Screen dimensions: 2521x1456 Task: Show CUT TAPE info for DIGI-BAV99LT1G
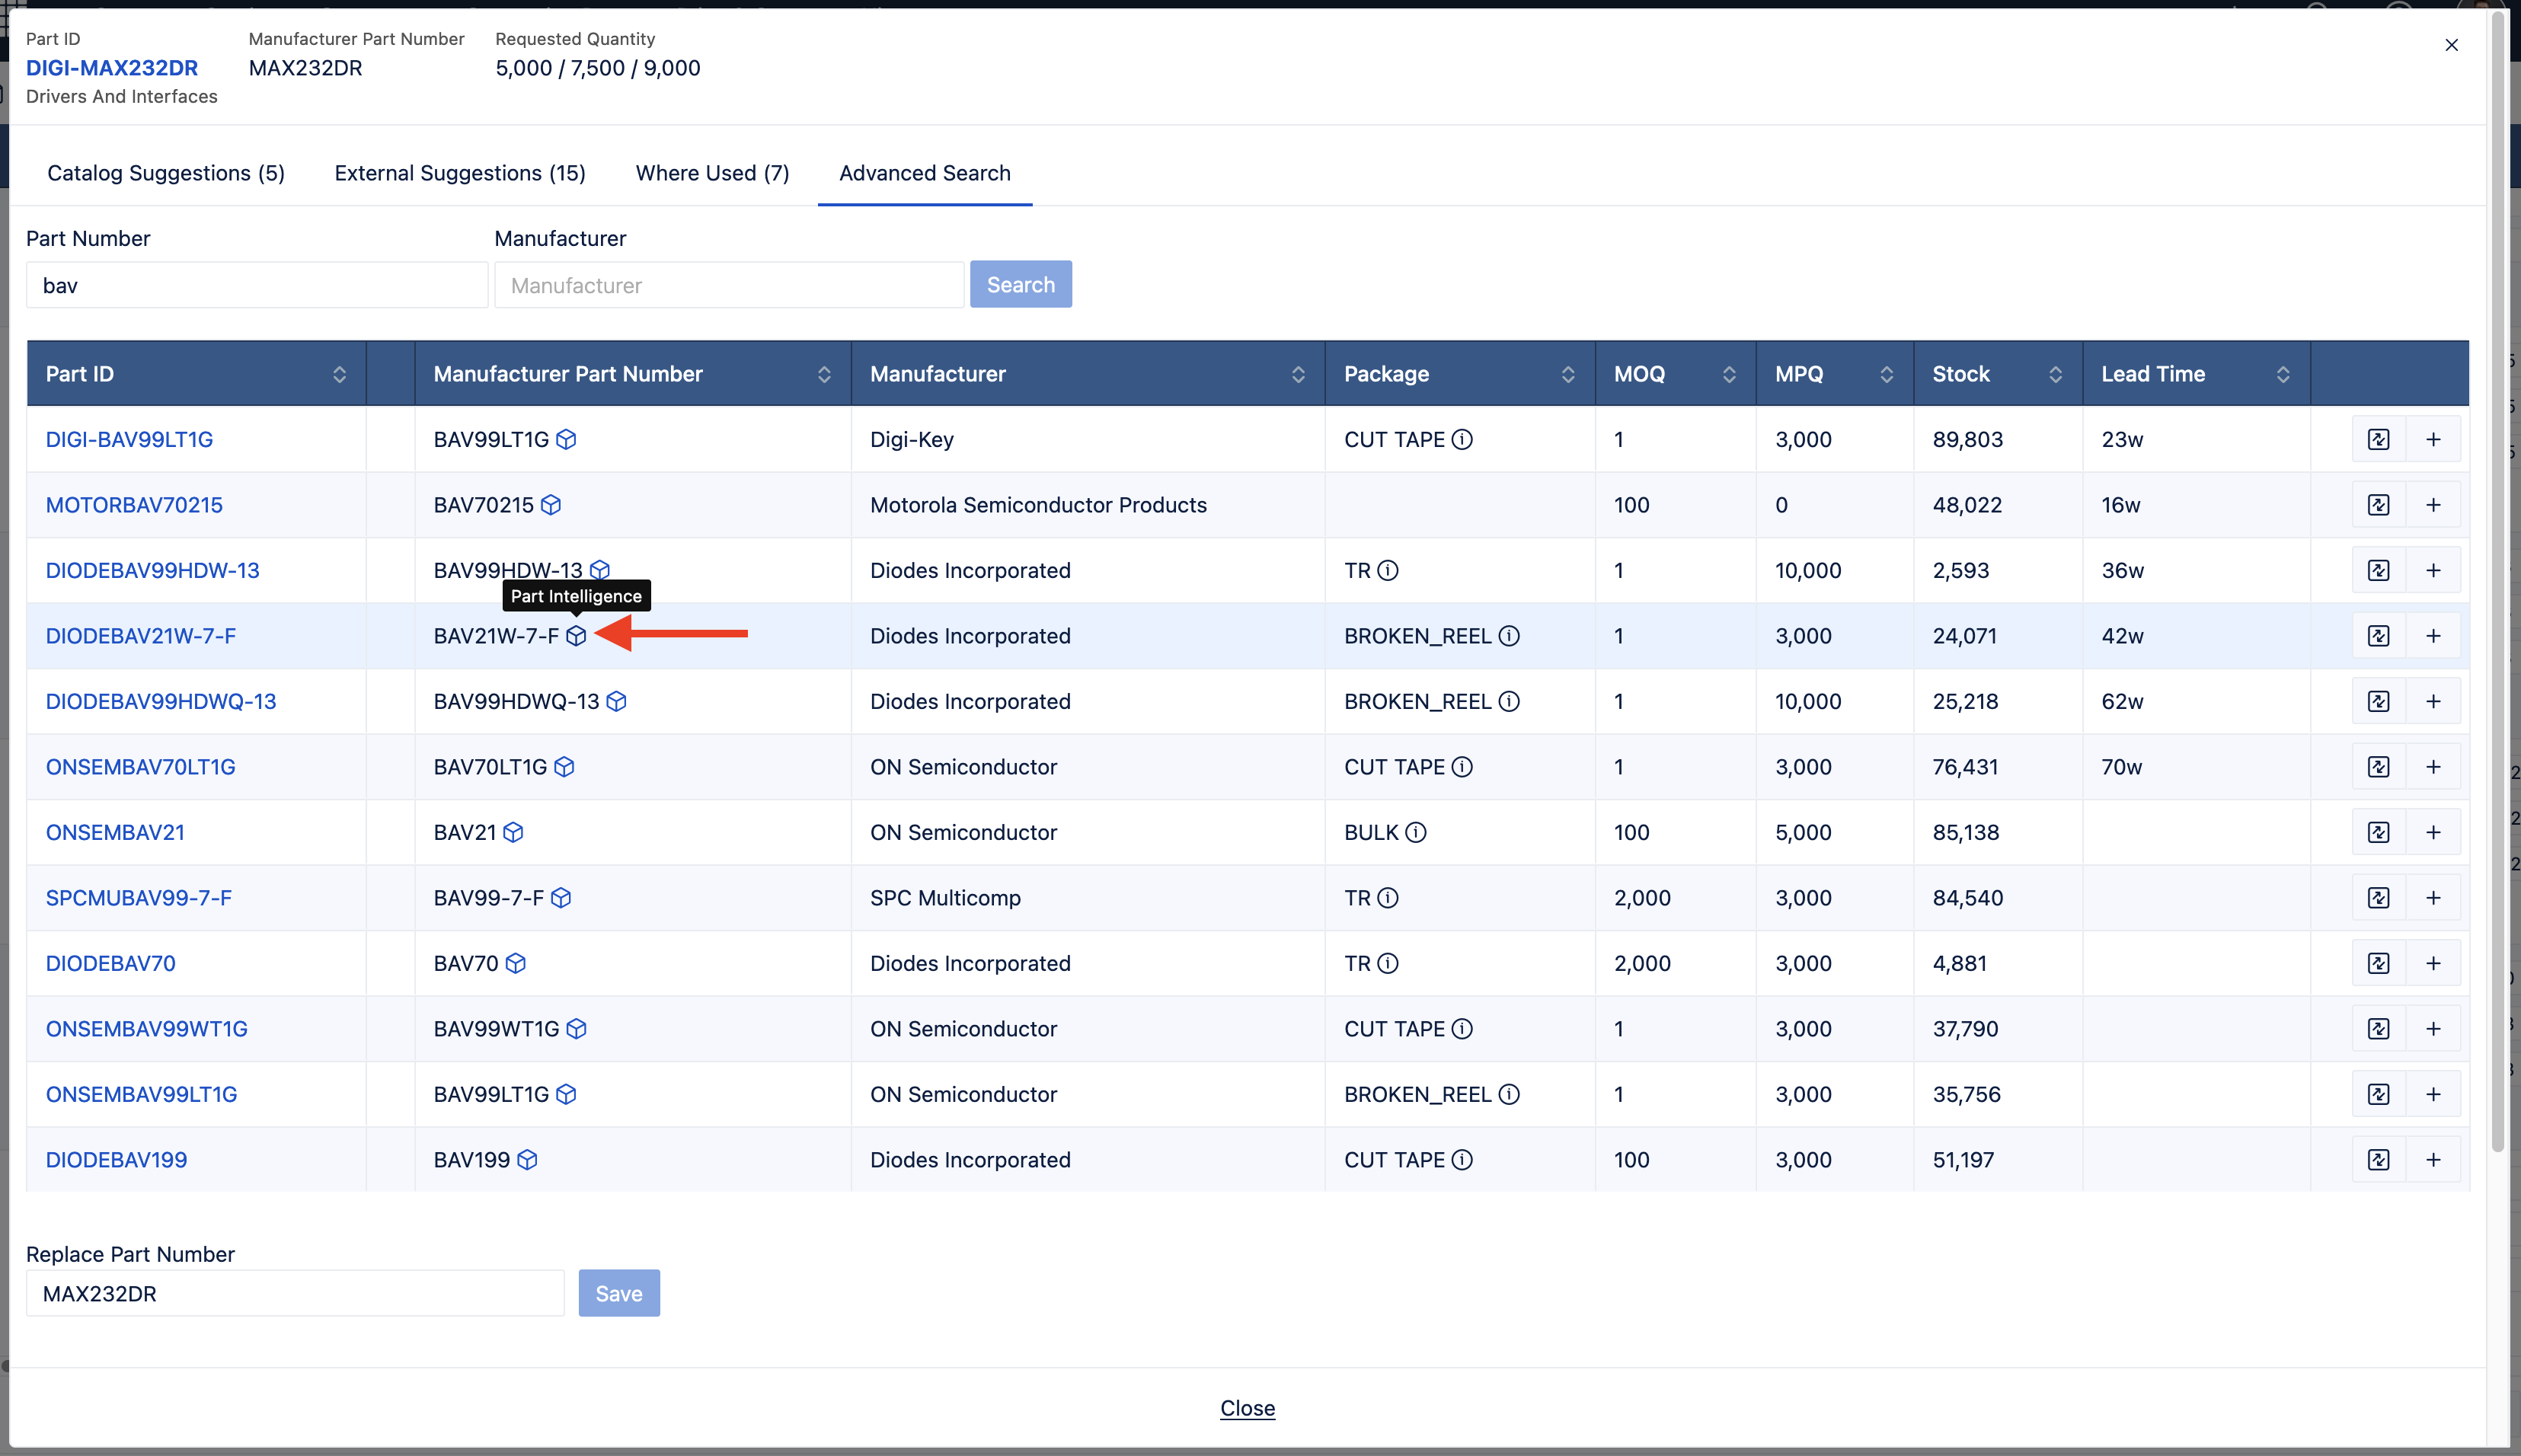pos(1462,439)
